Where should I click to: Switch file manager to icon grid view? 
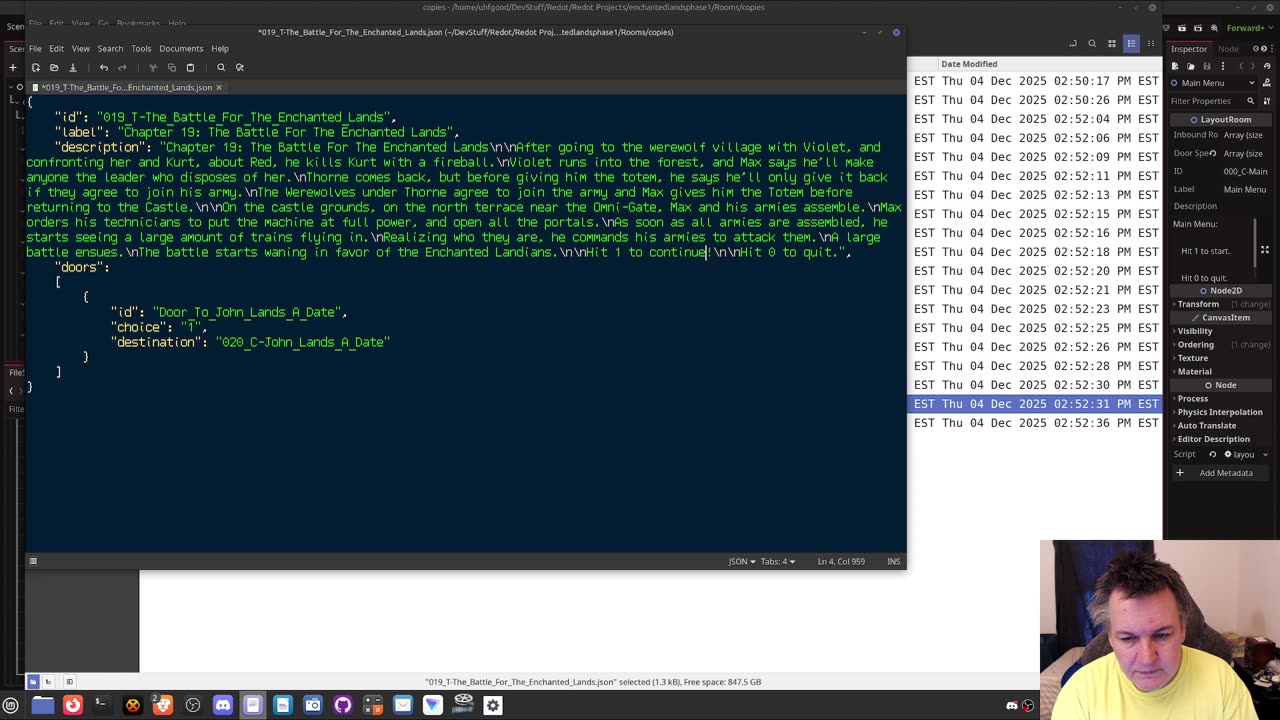1111,43
